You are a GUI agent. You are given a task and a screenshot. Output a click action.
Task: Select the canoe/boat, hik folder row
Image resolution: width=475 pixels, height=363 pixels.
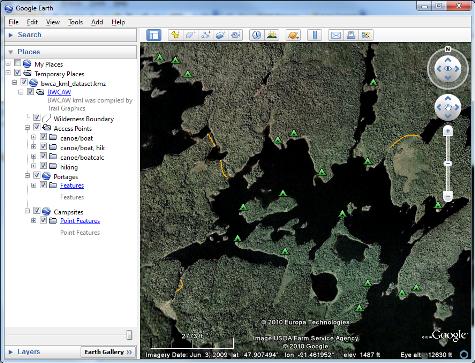click(82, 148)
